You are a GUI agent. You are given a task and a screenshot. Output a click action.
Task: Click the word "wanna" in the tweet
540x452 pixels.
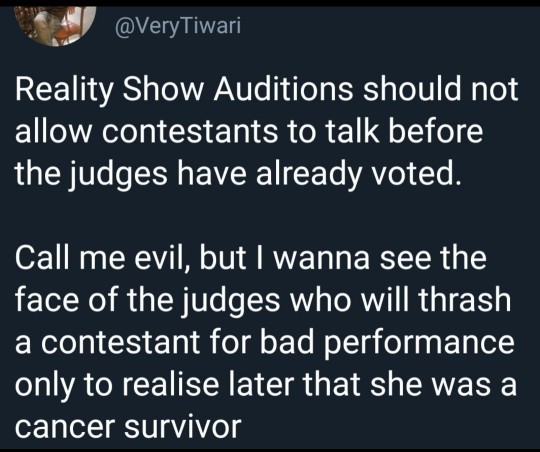pyautogui.click(x=322, y=259)
